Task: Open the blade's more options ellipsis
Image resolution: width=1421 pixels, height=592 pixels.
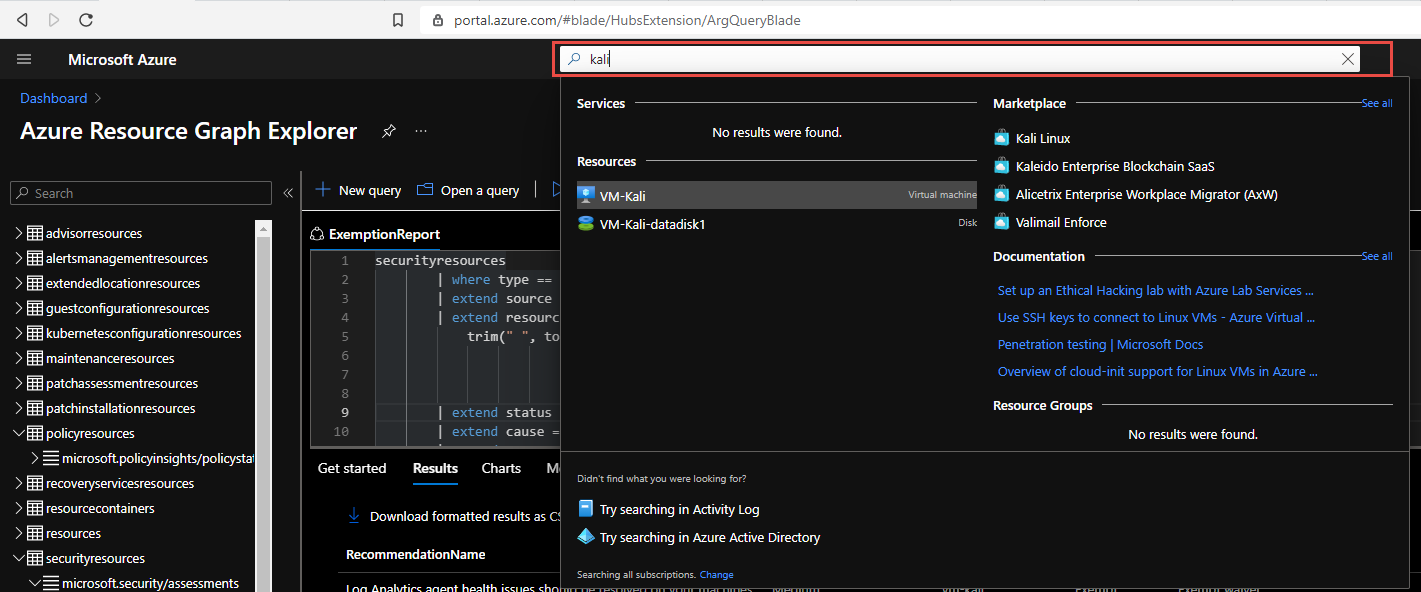Action: [x=421, y=131]
